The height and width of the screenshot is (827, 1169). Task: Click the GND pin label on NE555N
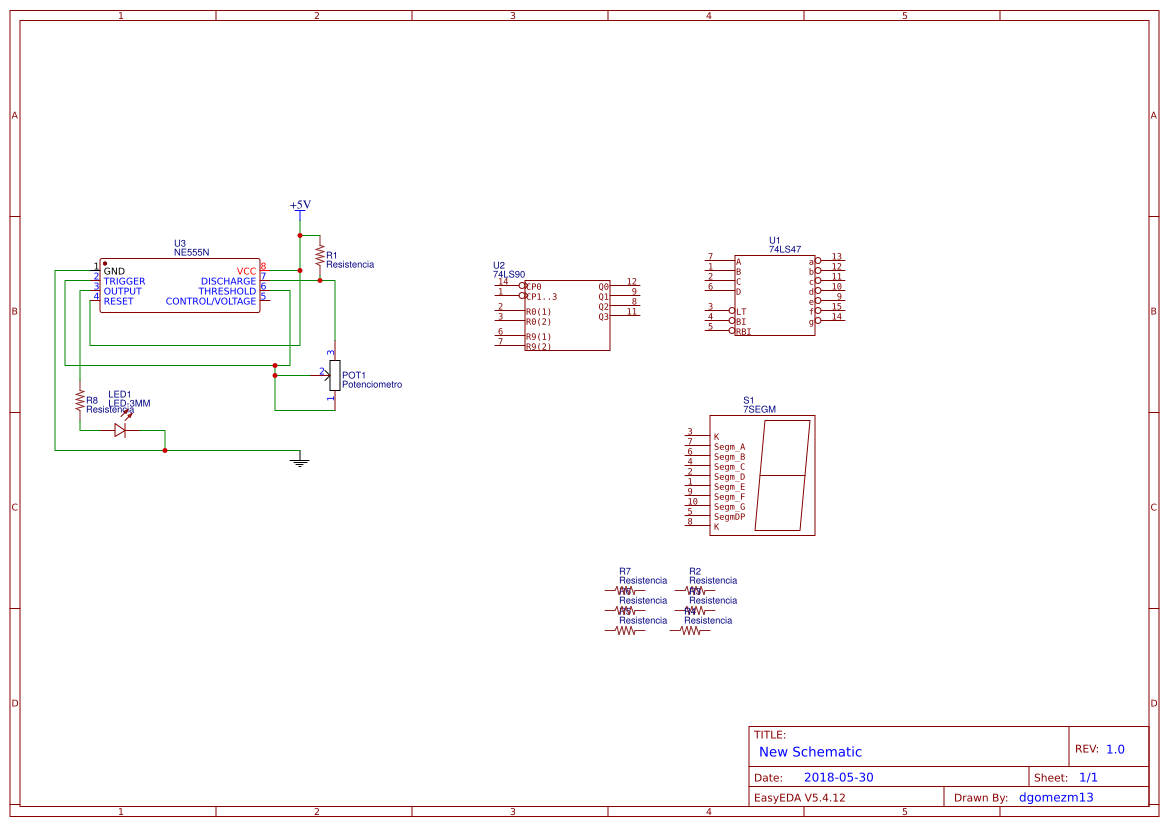click(114, 271)
